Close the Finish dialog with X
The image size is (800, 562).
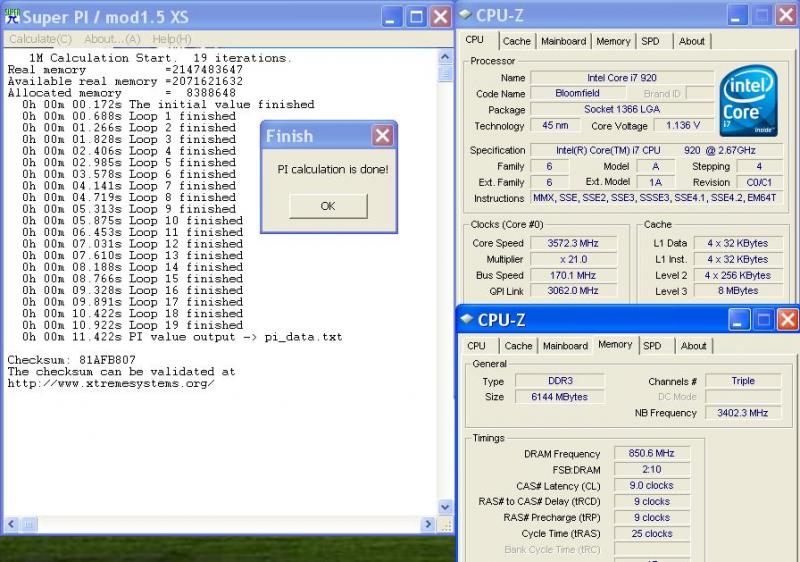(x=383, y=136)
